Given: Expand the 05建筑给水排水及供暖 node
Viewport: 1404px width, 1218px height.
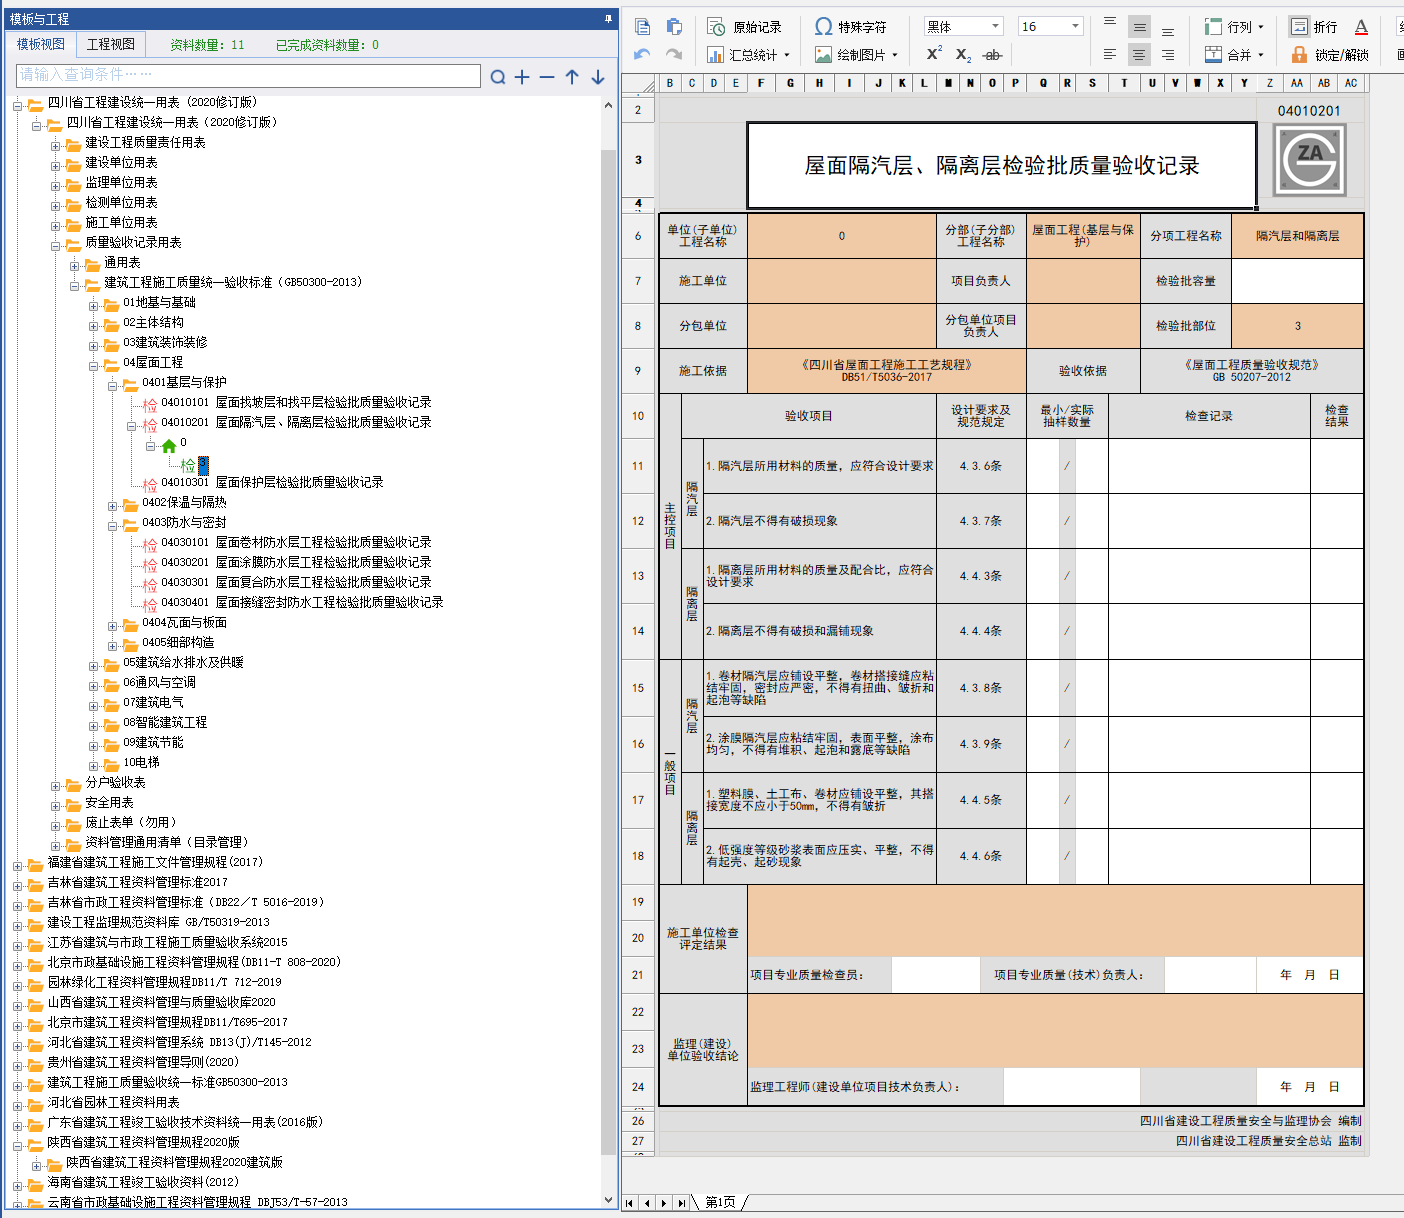Looking at the screenshot, I should pos(93,665).
